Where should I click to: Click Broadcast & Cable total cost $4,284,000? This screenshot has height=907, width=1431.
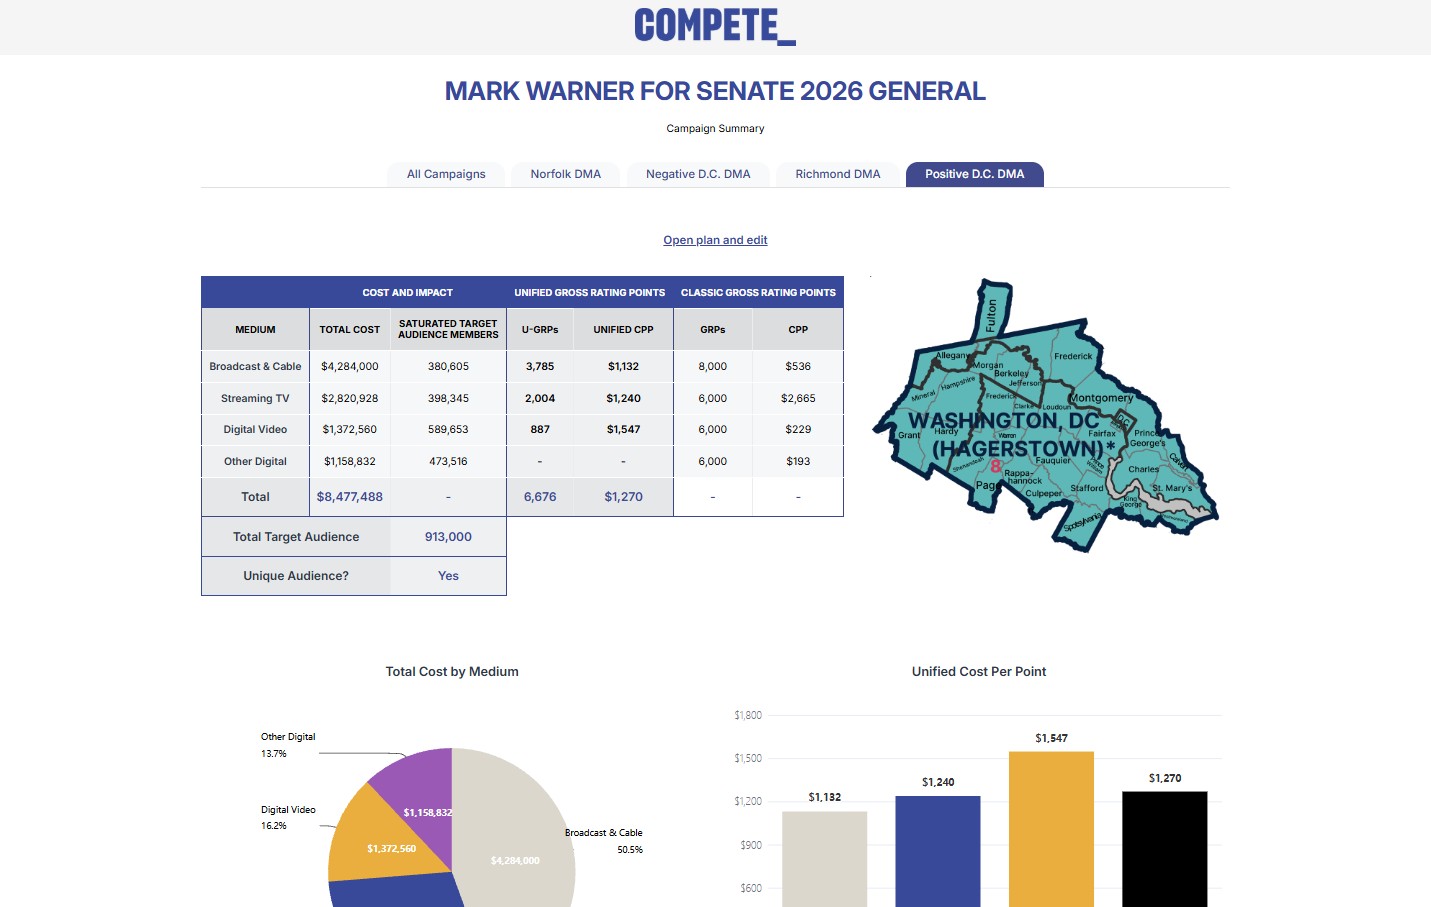click(x=350, y=367)
